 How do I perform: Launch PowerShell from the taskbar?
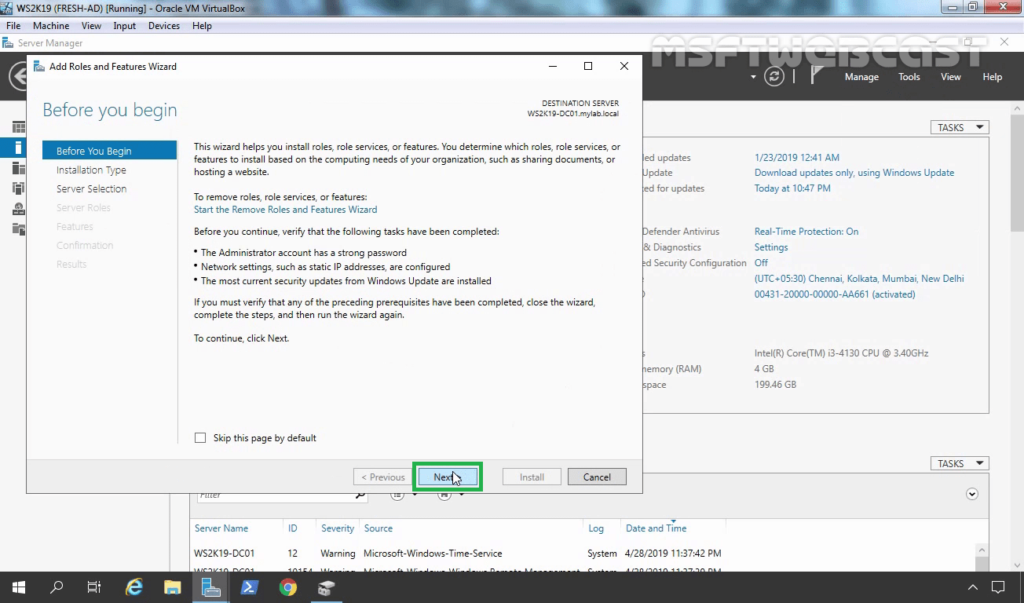(x=249, y=587)
